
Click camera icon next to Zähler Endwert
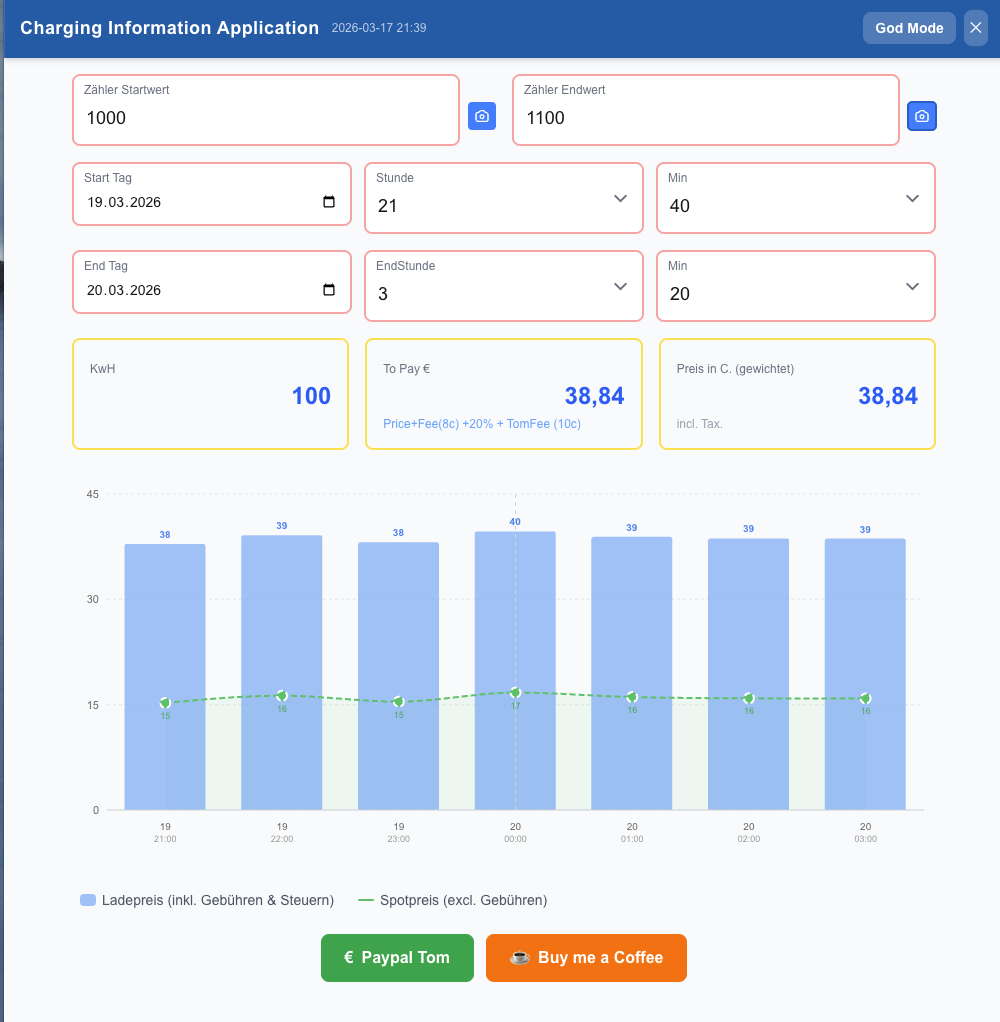click(x=922, y=116)
